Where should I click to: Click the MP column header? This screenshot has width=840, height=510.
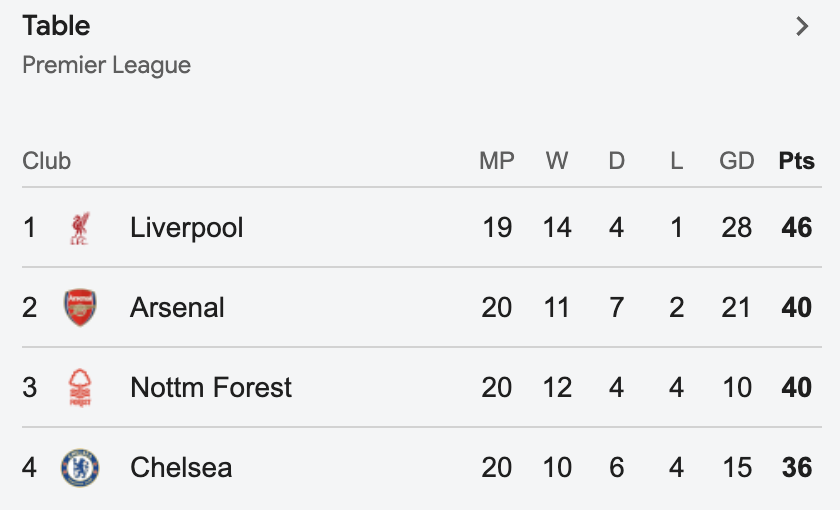(497, 161)
